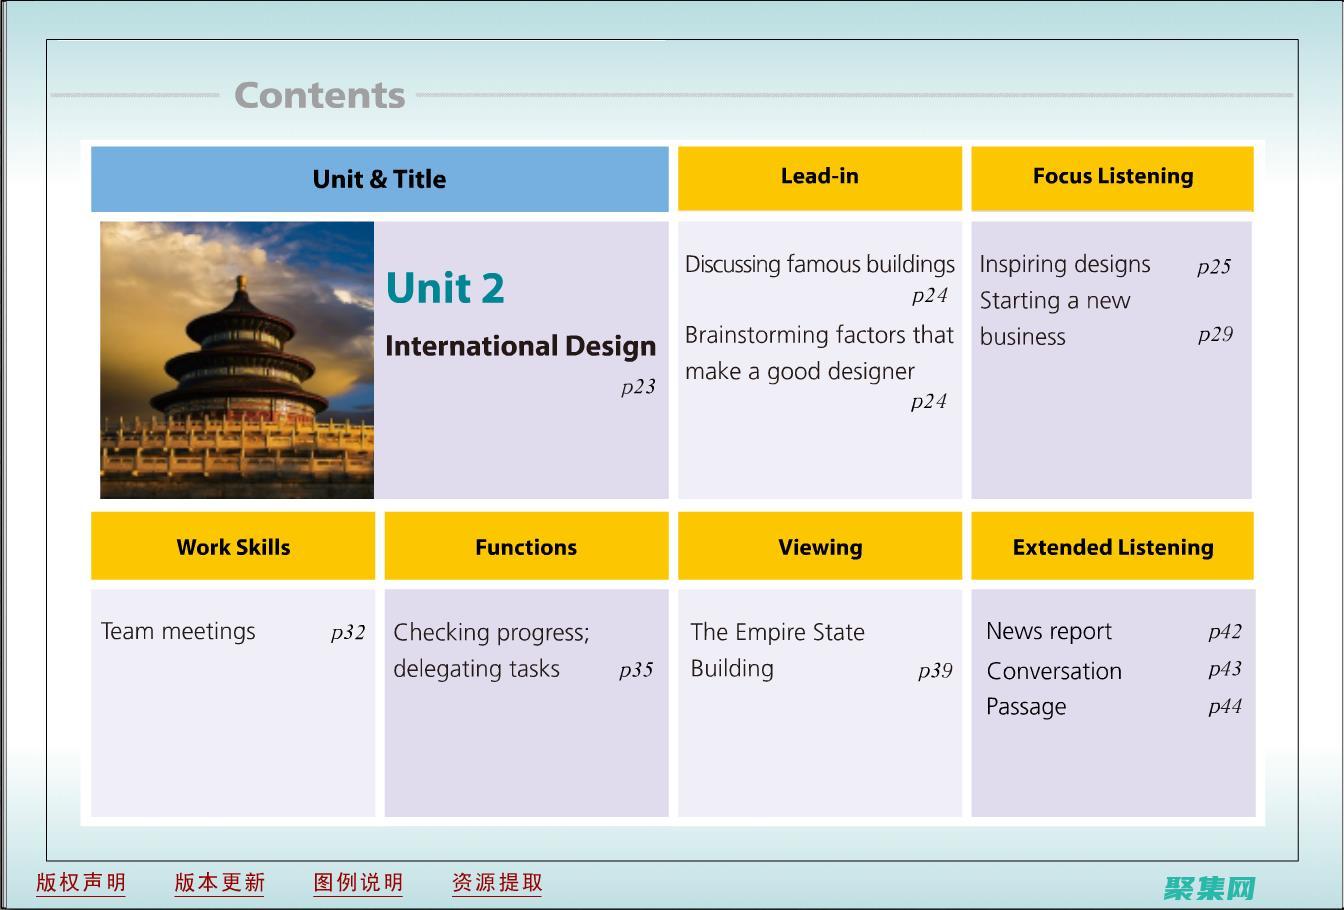
Task: Click the Temple of Heaven photo
Action: [237, 360]
